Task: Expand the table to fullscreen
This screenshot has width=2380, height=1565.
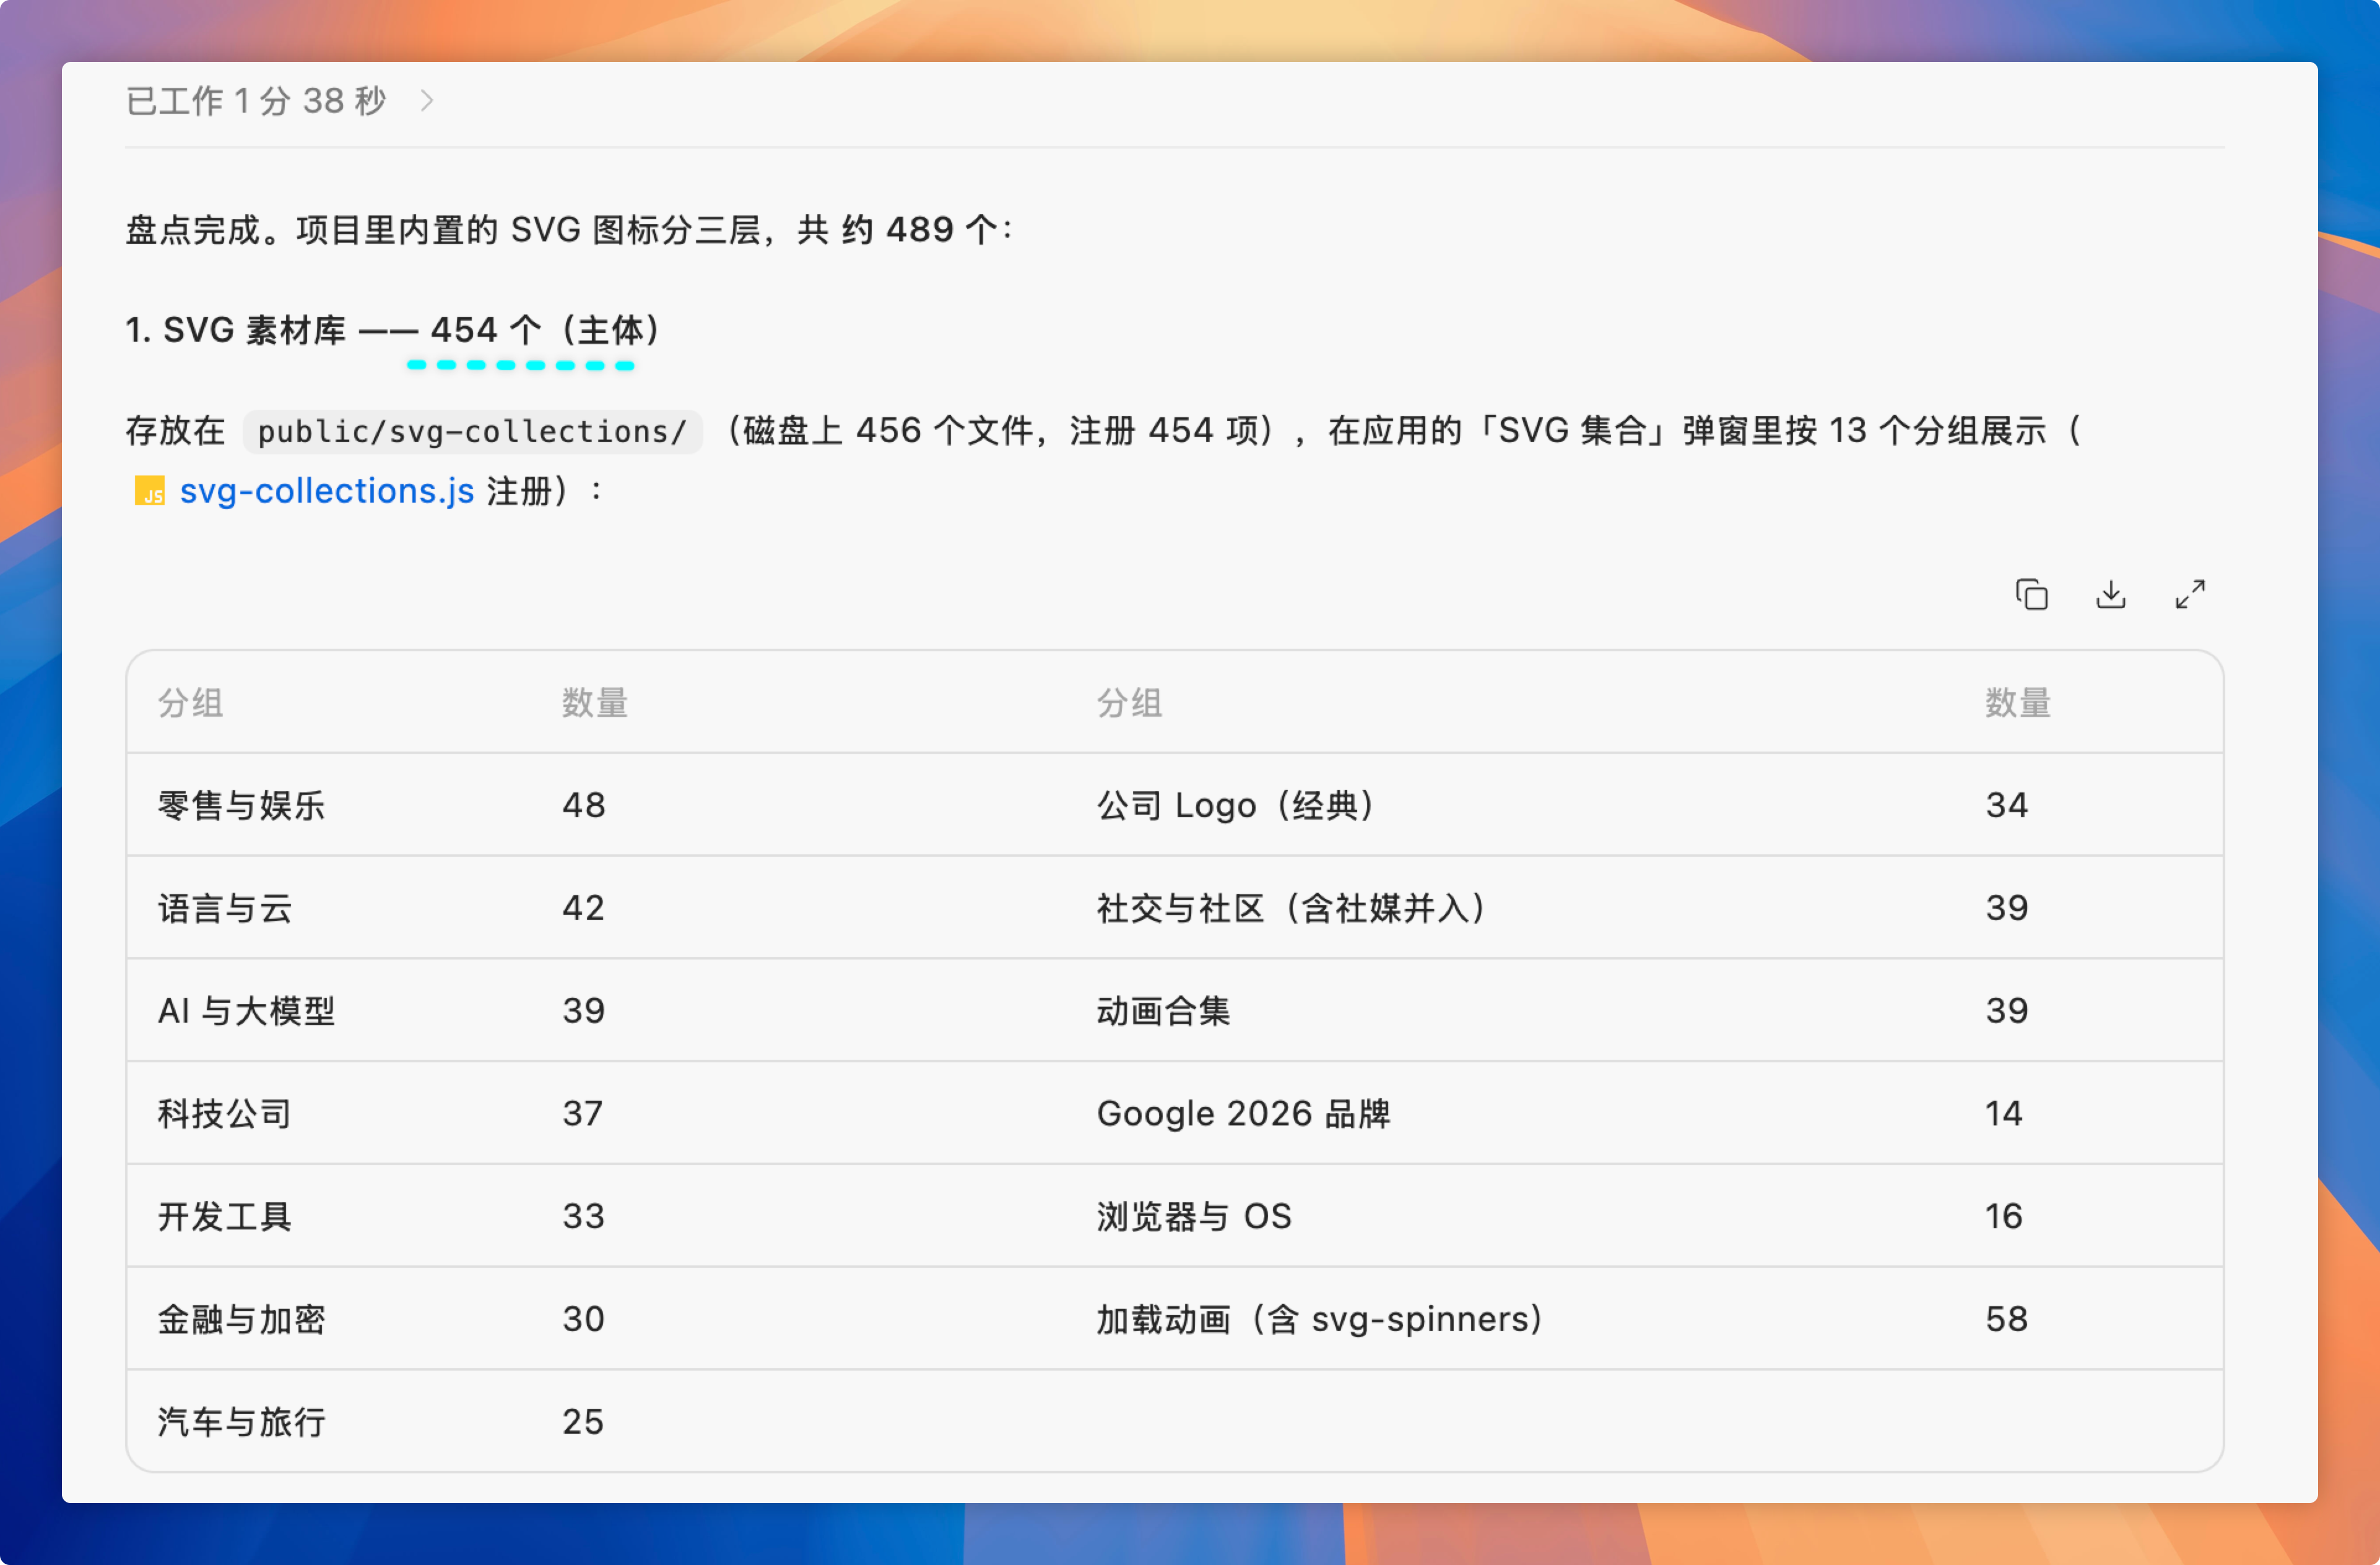Action: click(x=2190, y=594)
